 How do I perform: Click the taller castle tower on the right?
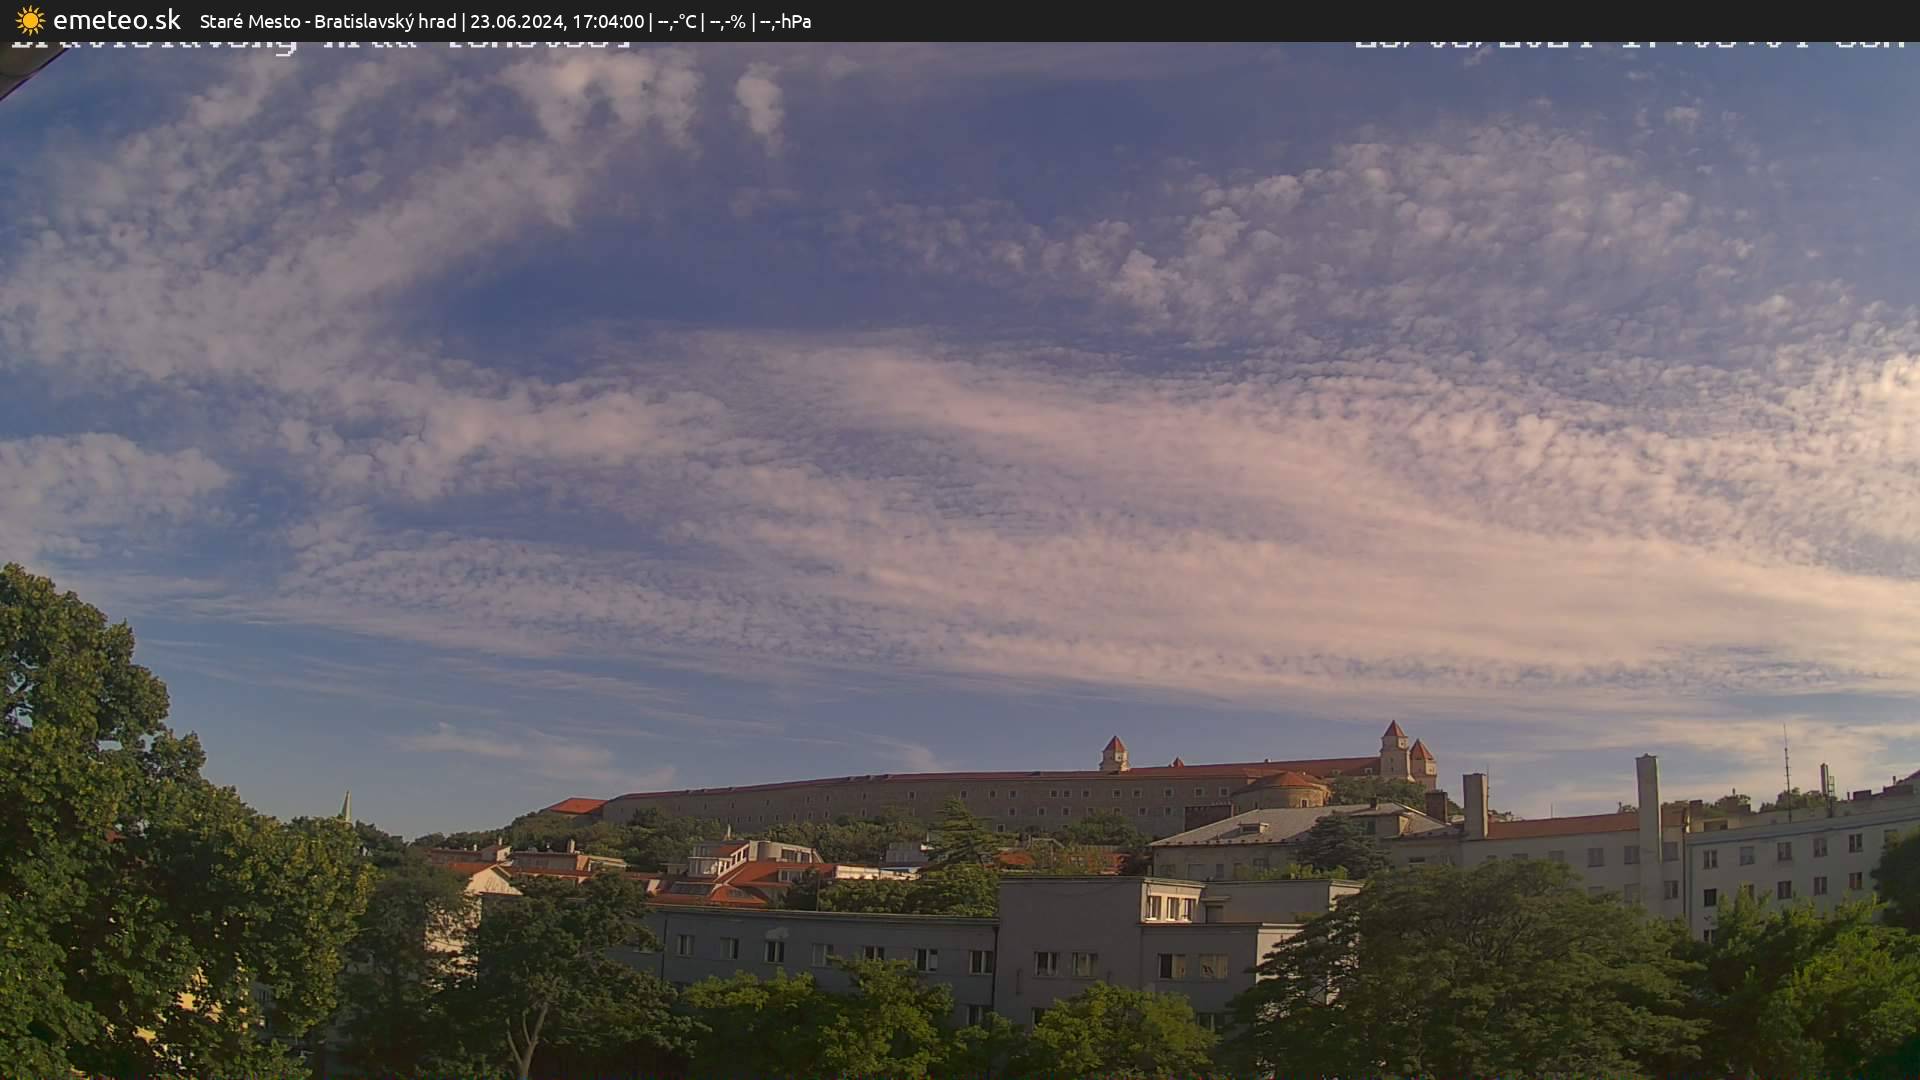[1394, 750]
